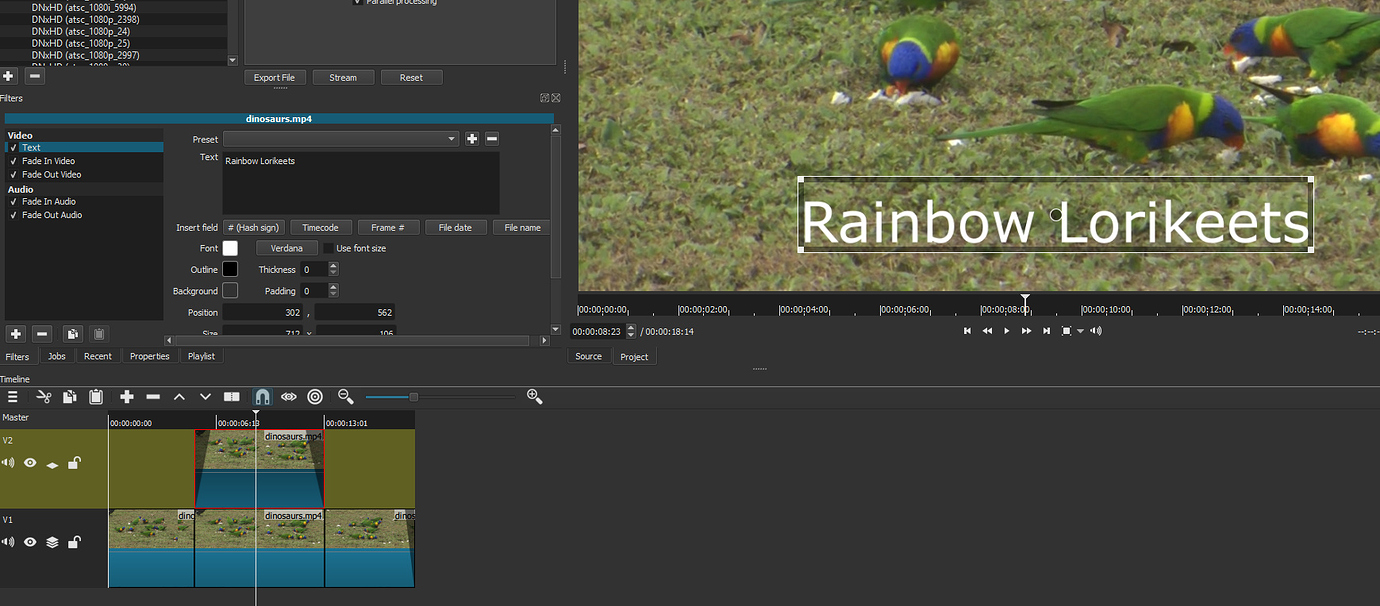Copy the clip via timeline copy icon
This screenshot has width=1380, height=606.
69,397
